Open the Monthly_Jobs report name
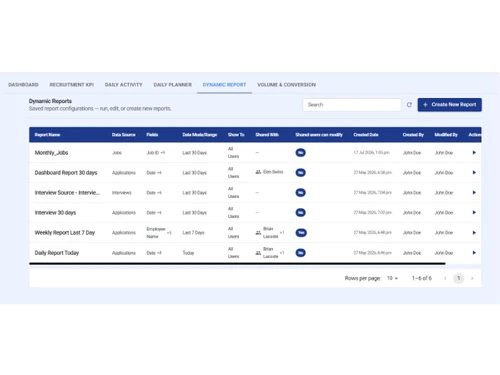Image resolution: width=500 pixels, height=375 pixels. point(51,153)
